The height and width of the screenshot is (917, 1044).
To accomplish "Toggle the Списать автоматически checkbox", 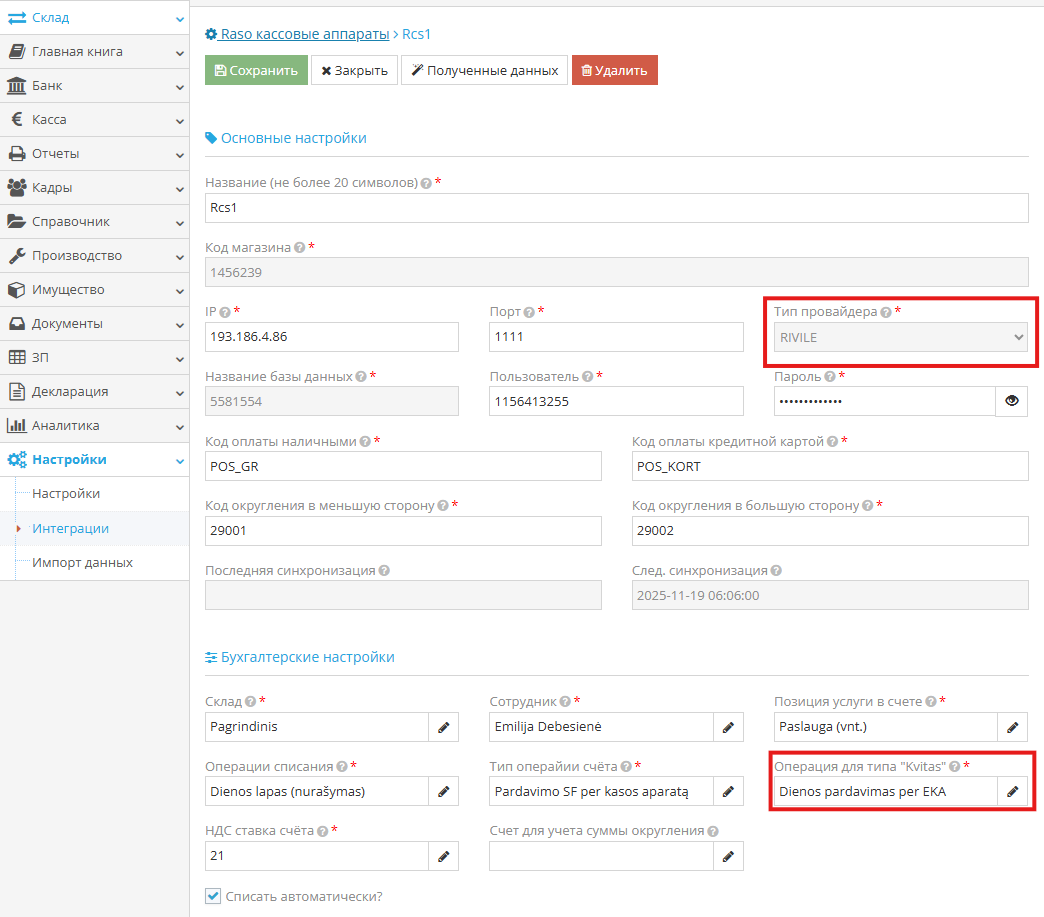I will coord(212,896).
